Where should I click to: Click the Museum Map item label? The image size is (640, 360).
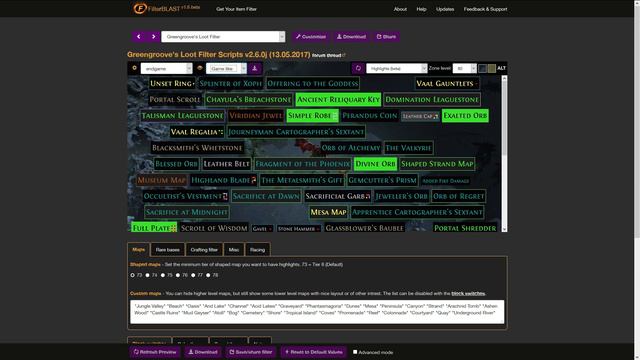(161, 180)
